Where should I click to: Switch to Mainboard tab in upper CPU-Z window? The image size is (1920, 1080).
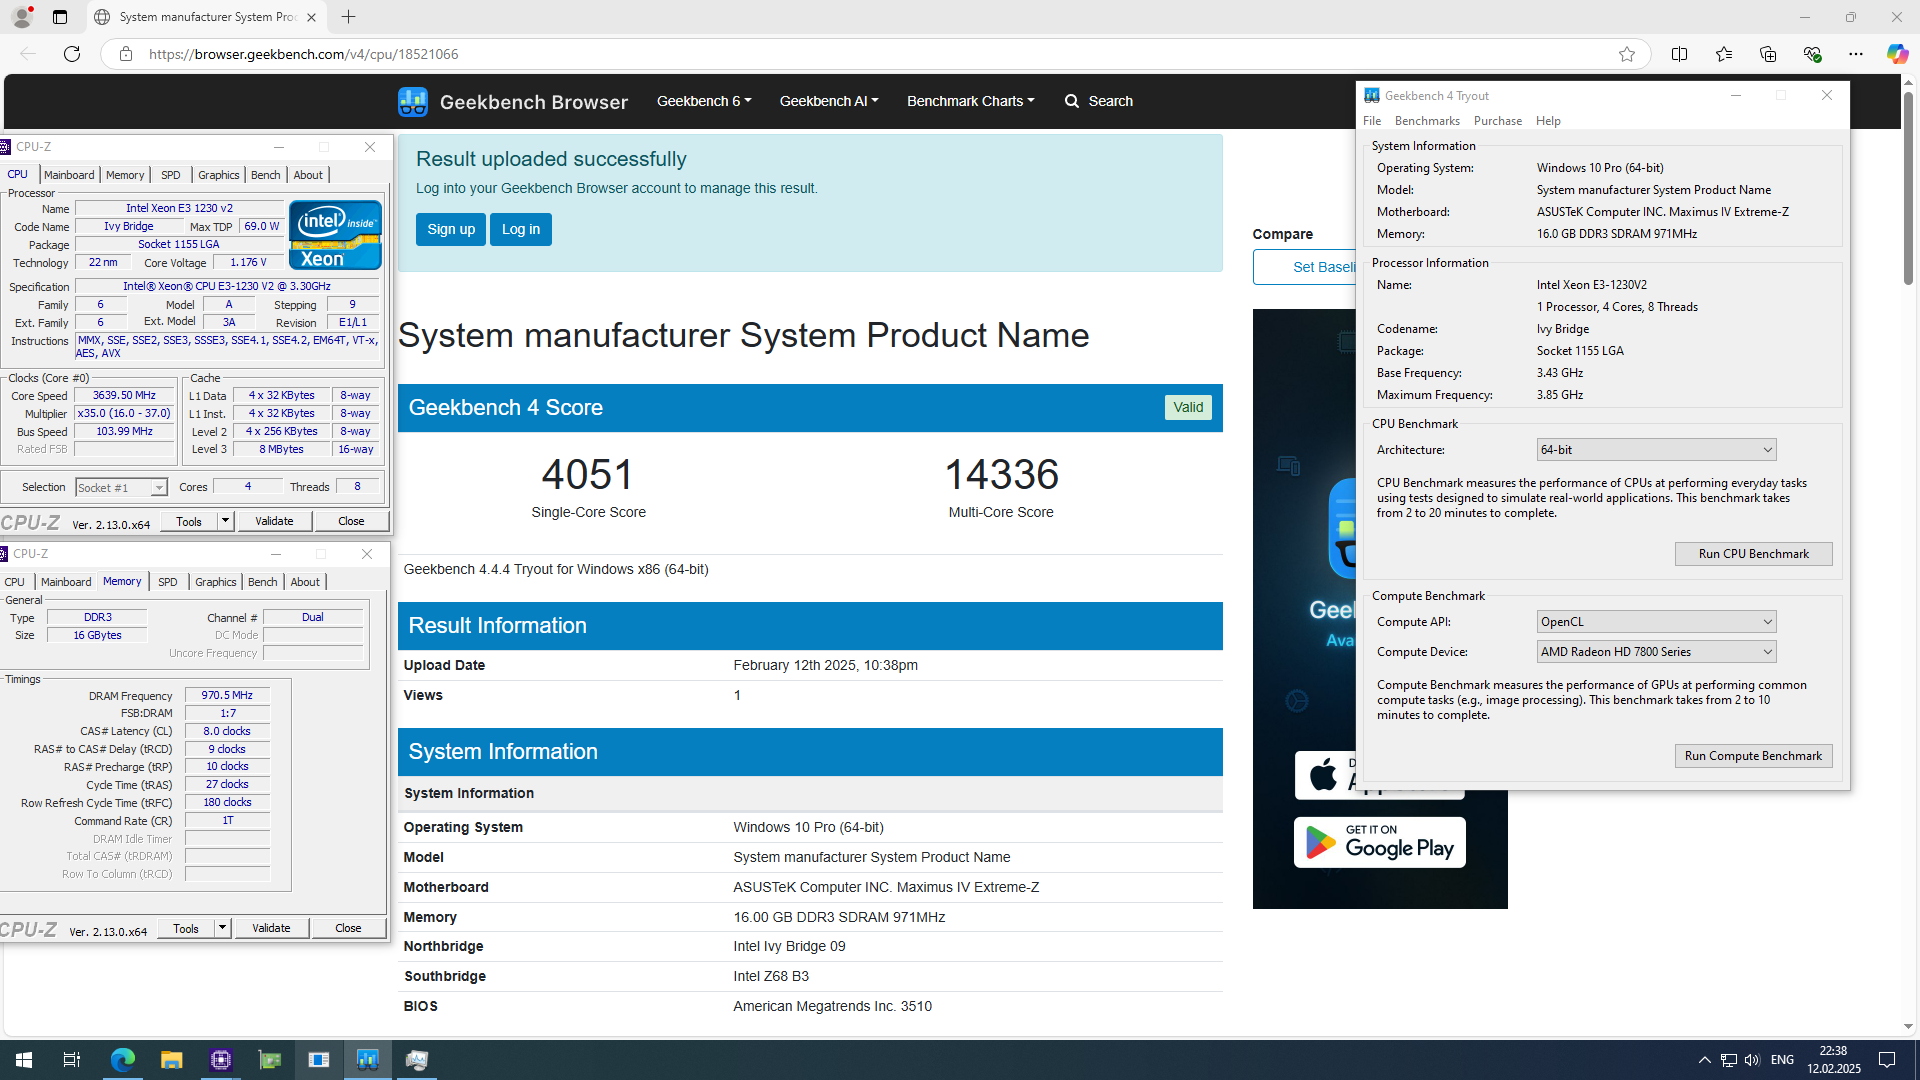tap(69, 175)
